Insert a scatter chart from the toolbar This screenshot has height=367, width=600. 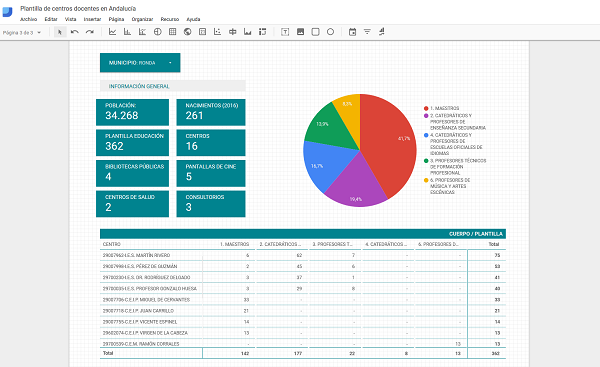pyautogui.click(x=217, y=32)
